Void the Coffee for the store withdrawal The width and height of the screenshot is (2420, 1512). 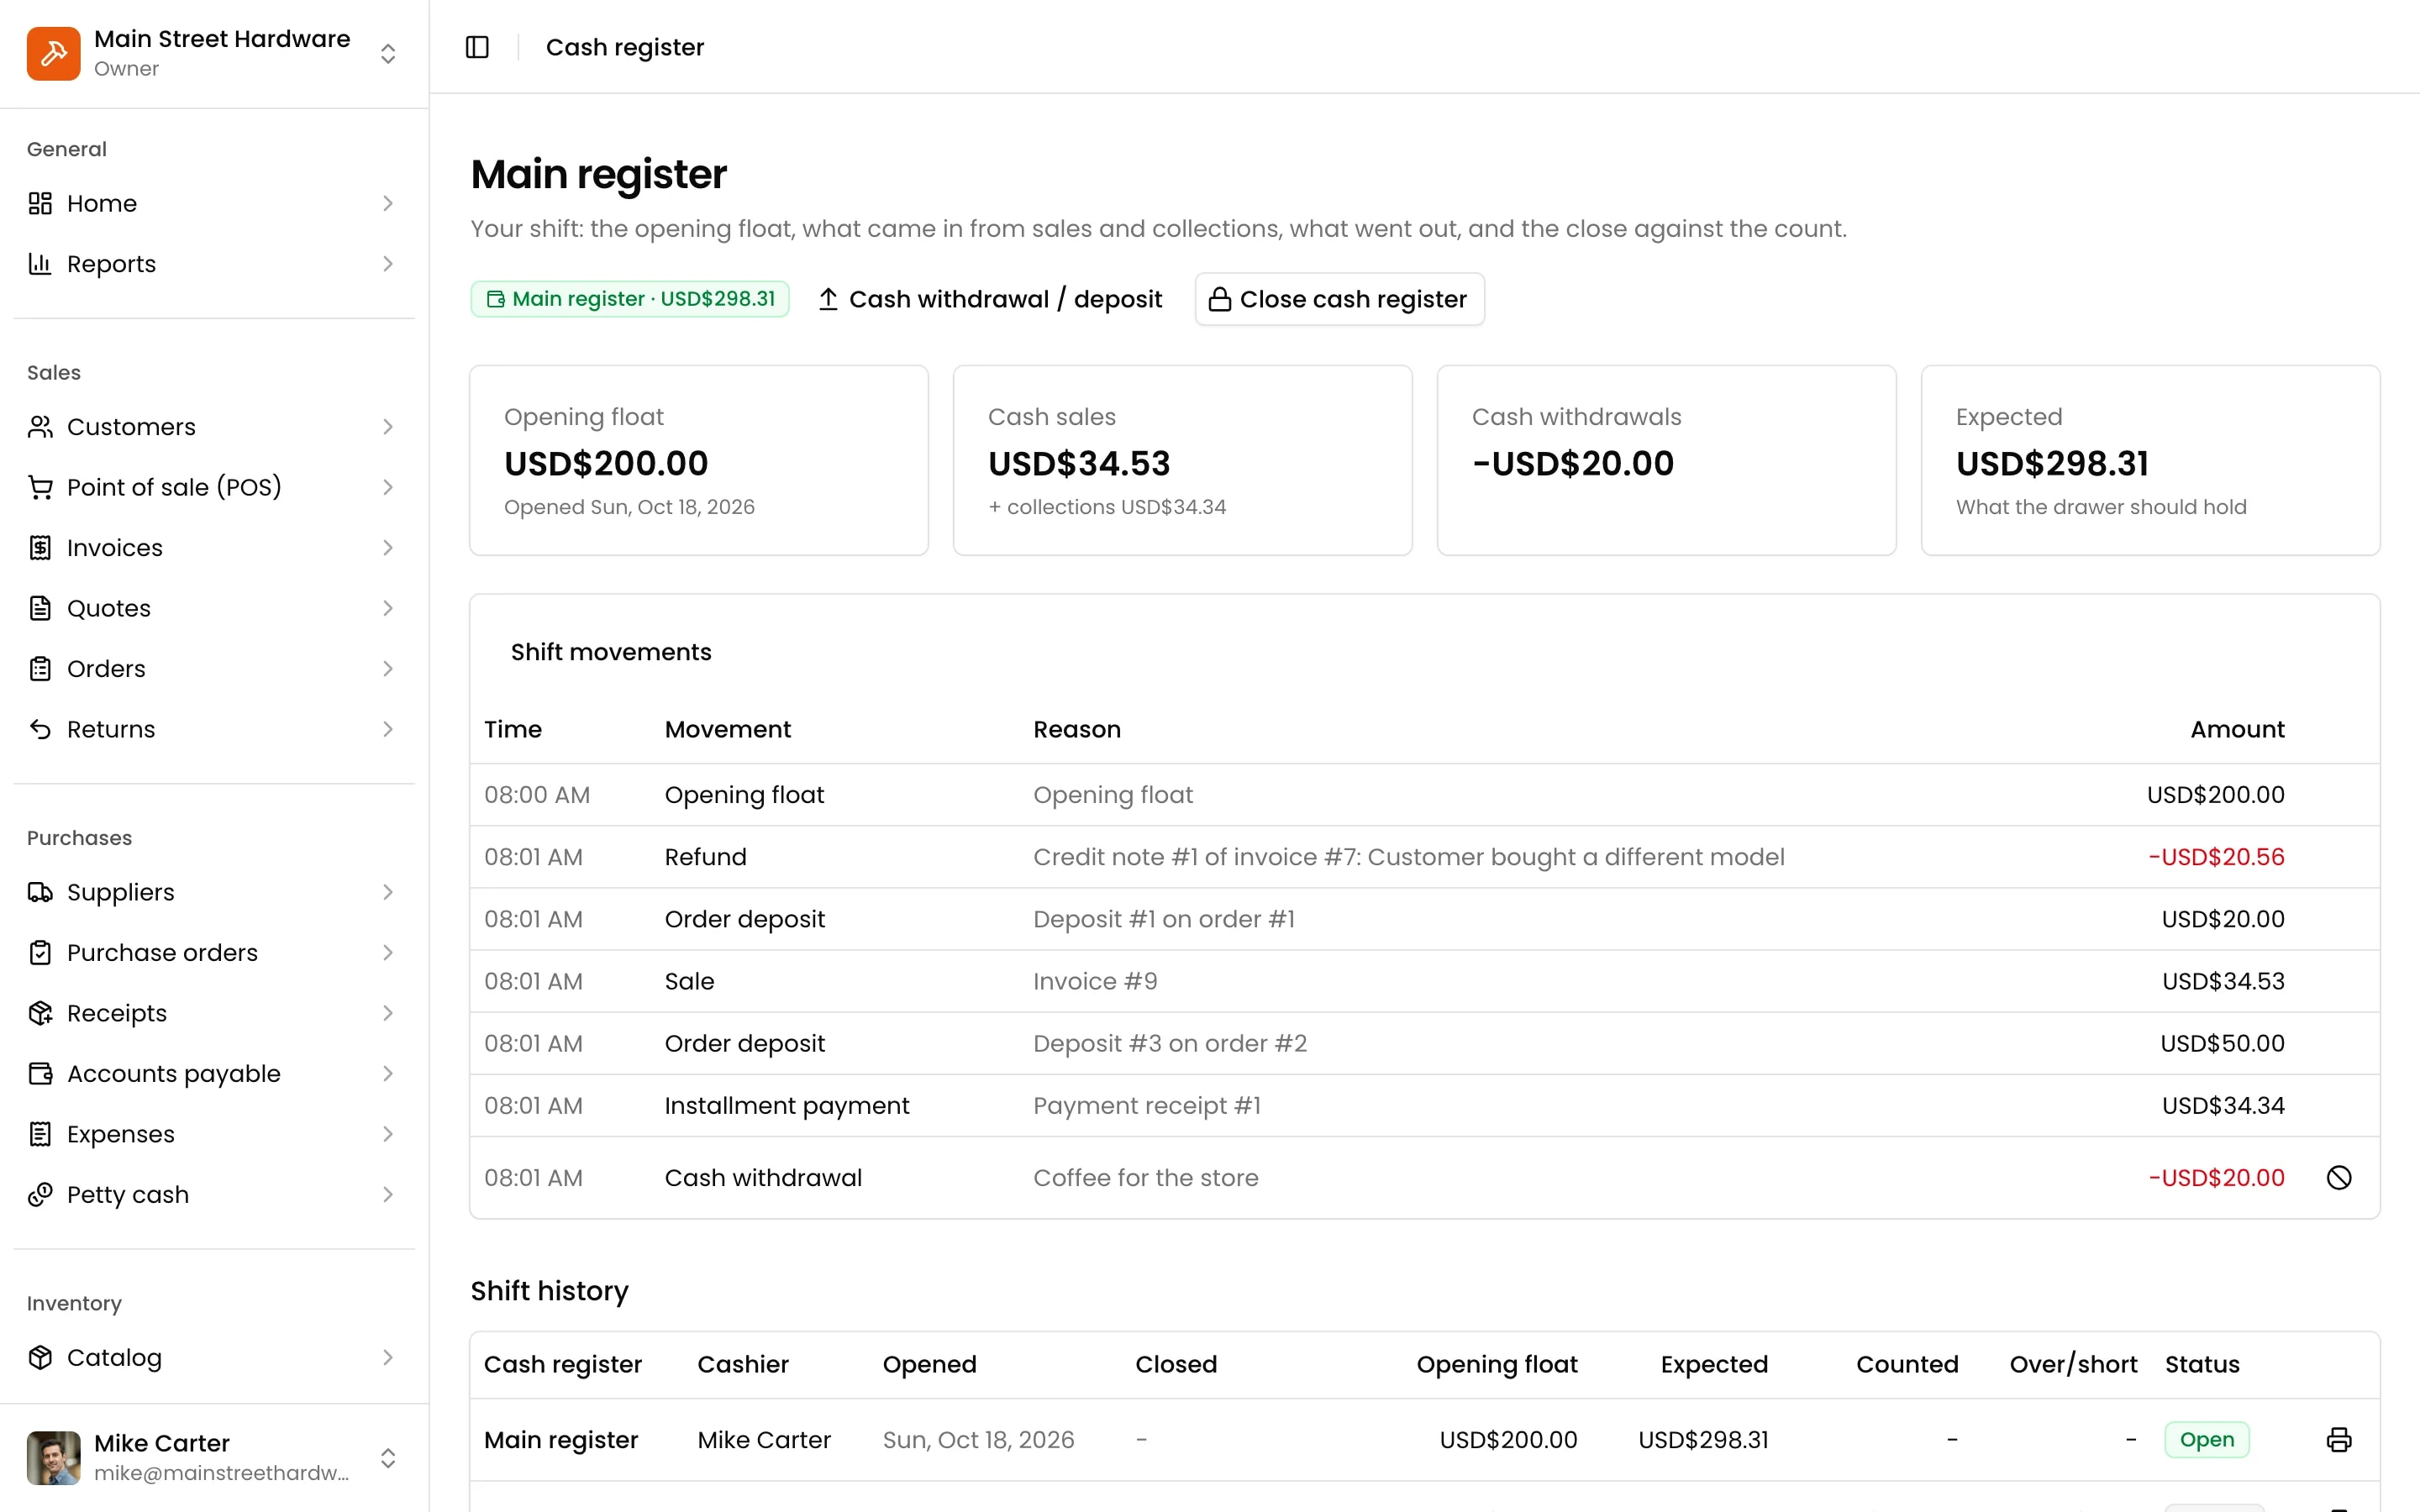pyautogui.click(x=2339, y=1177)
